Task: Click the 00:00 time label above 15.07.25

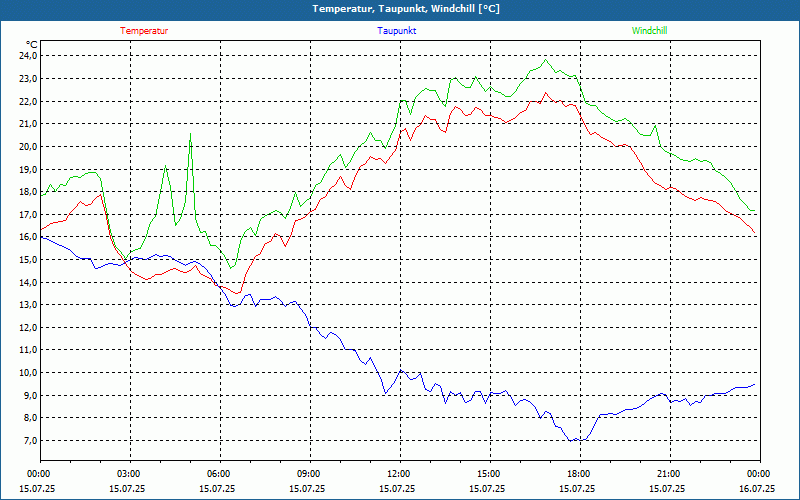Action: click(x=37, y=474)
